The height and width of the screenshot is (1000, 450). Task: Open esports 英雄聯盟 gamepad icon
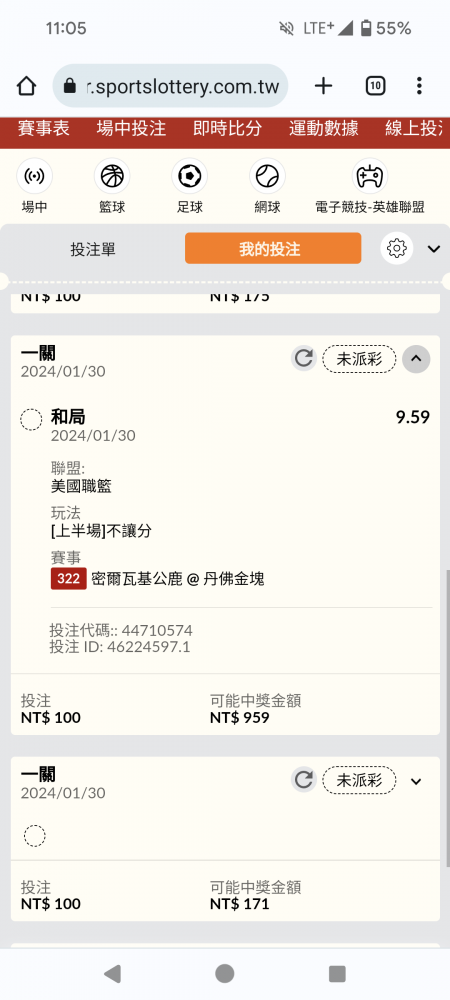pos(370,177)
